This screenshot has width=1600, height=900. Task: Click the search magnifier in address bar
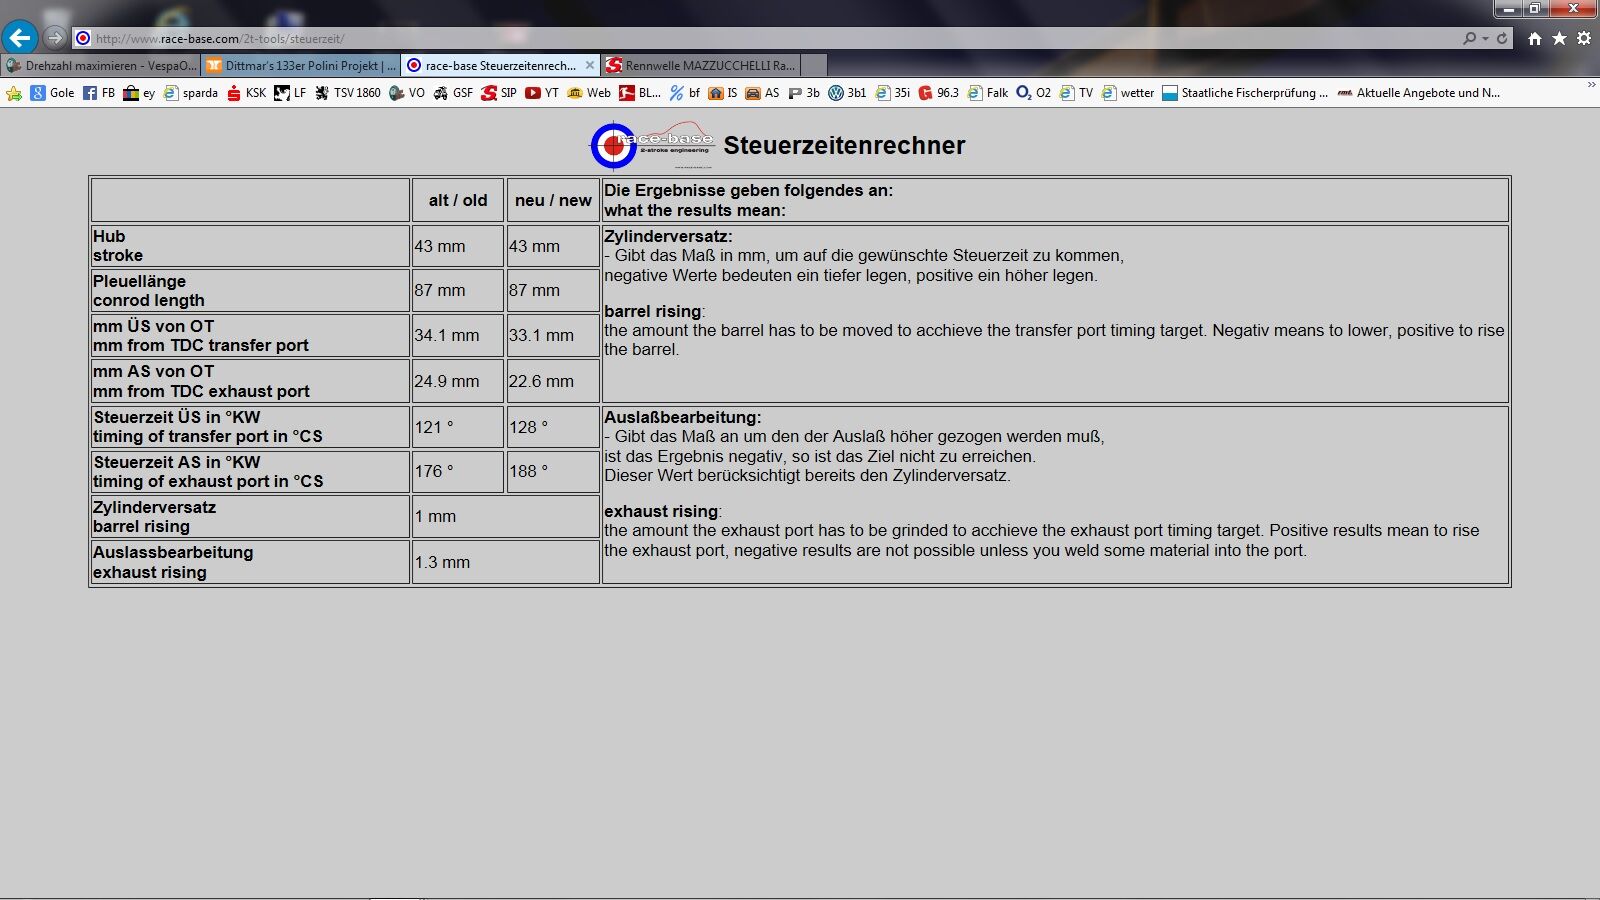[x=1469, y=38]
